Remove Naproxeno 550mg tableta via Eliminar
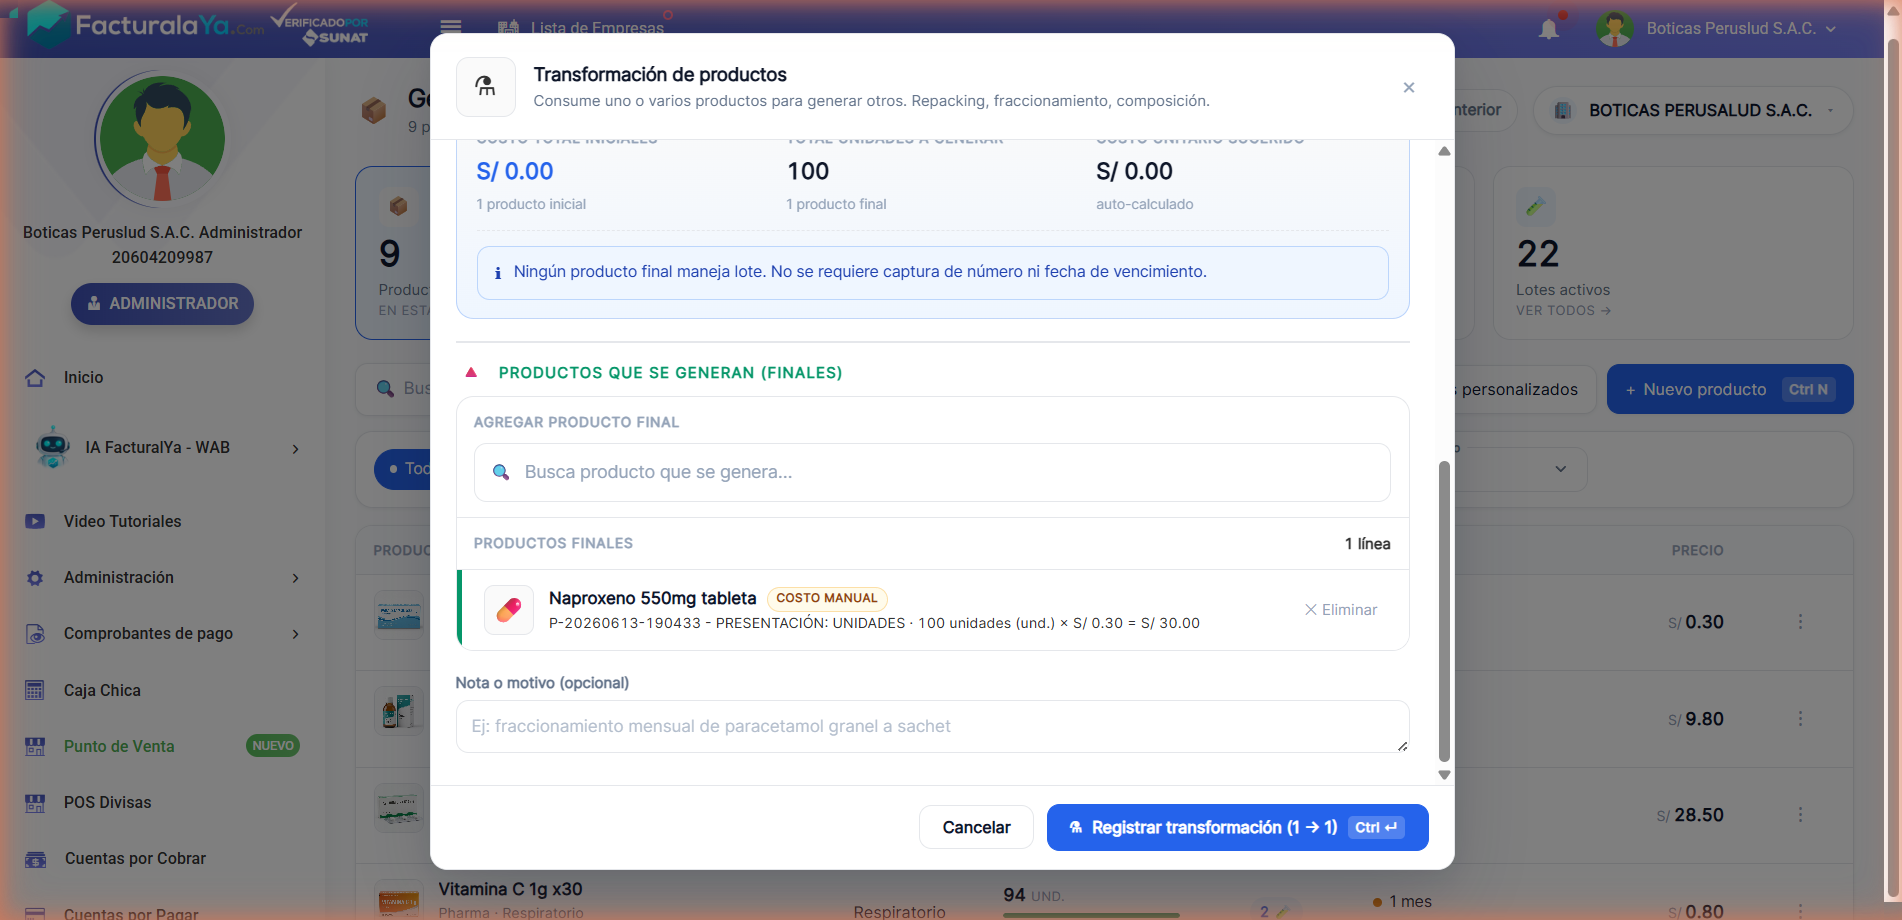The image size is (1902, 920). (1340, 610)
